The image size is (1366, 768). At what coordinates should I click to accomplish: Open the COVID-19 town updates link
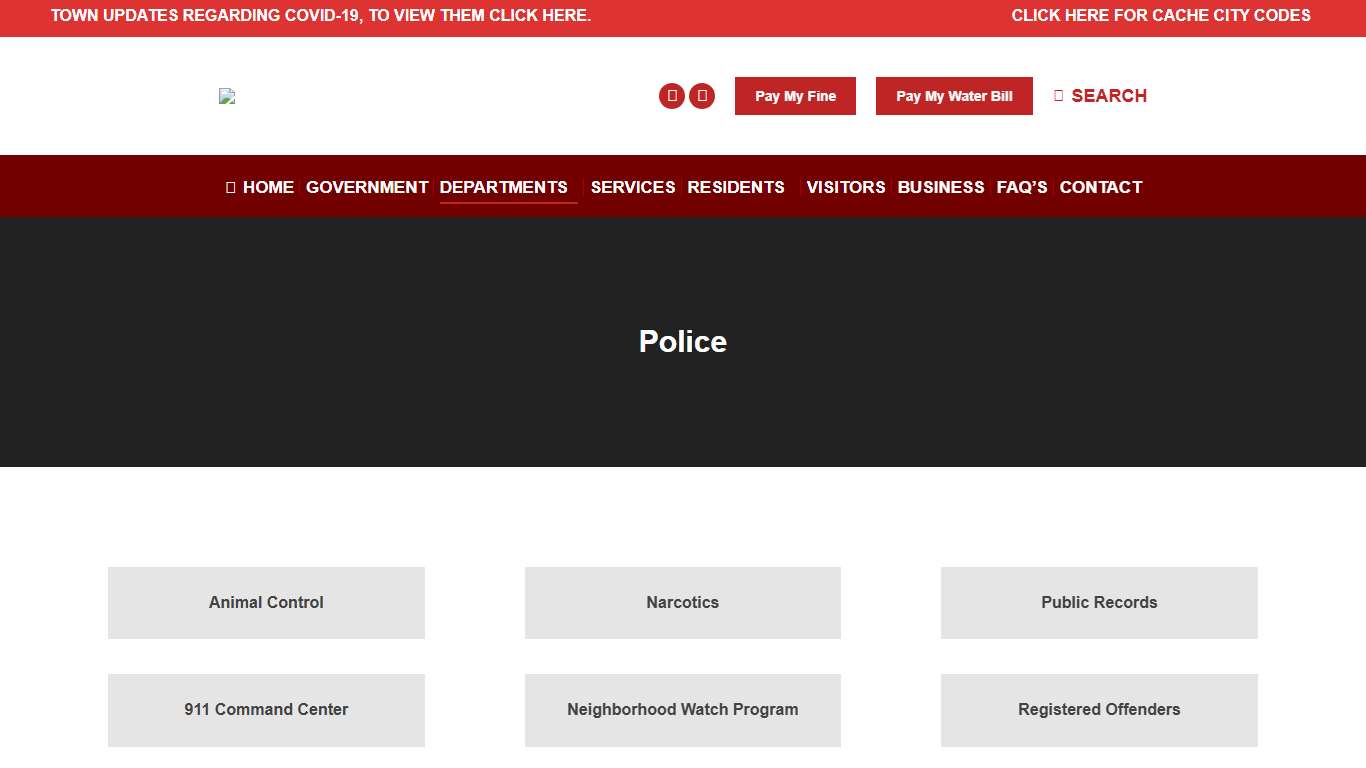coord(322,15)
